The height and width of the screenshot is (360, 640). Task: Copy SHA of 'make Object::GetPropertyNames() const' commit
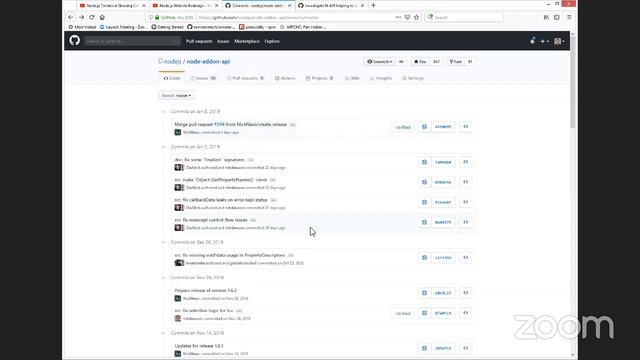(x=424, y=182)
